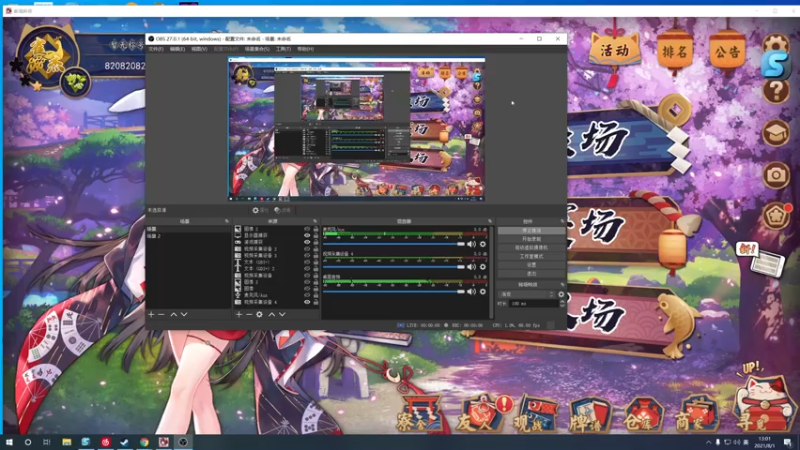Pop out the 场景 dock panel icon
Image resolution: width=800 pixels, height=450 pixels.
point(227,221)
